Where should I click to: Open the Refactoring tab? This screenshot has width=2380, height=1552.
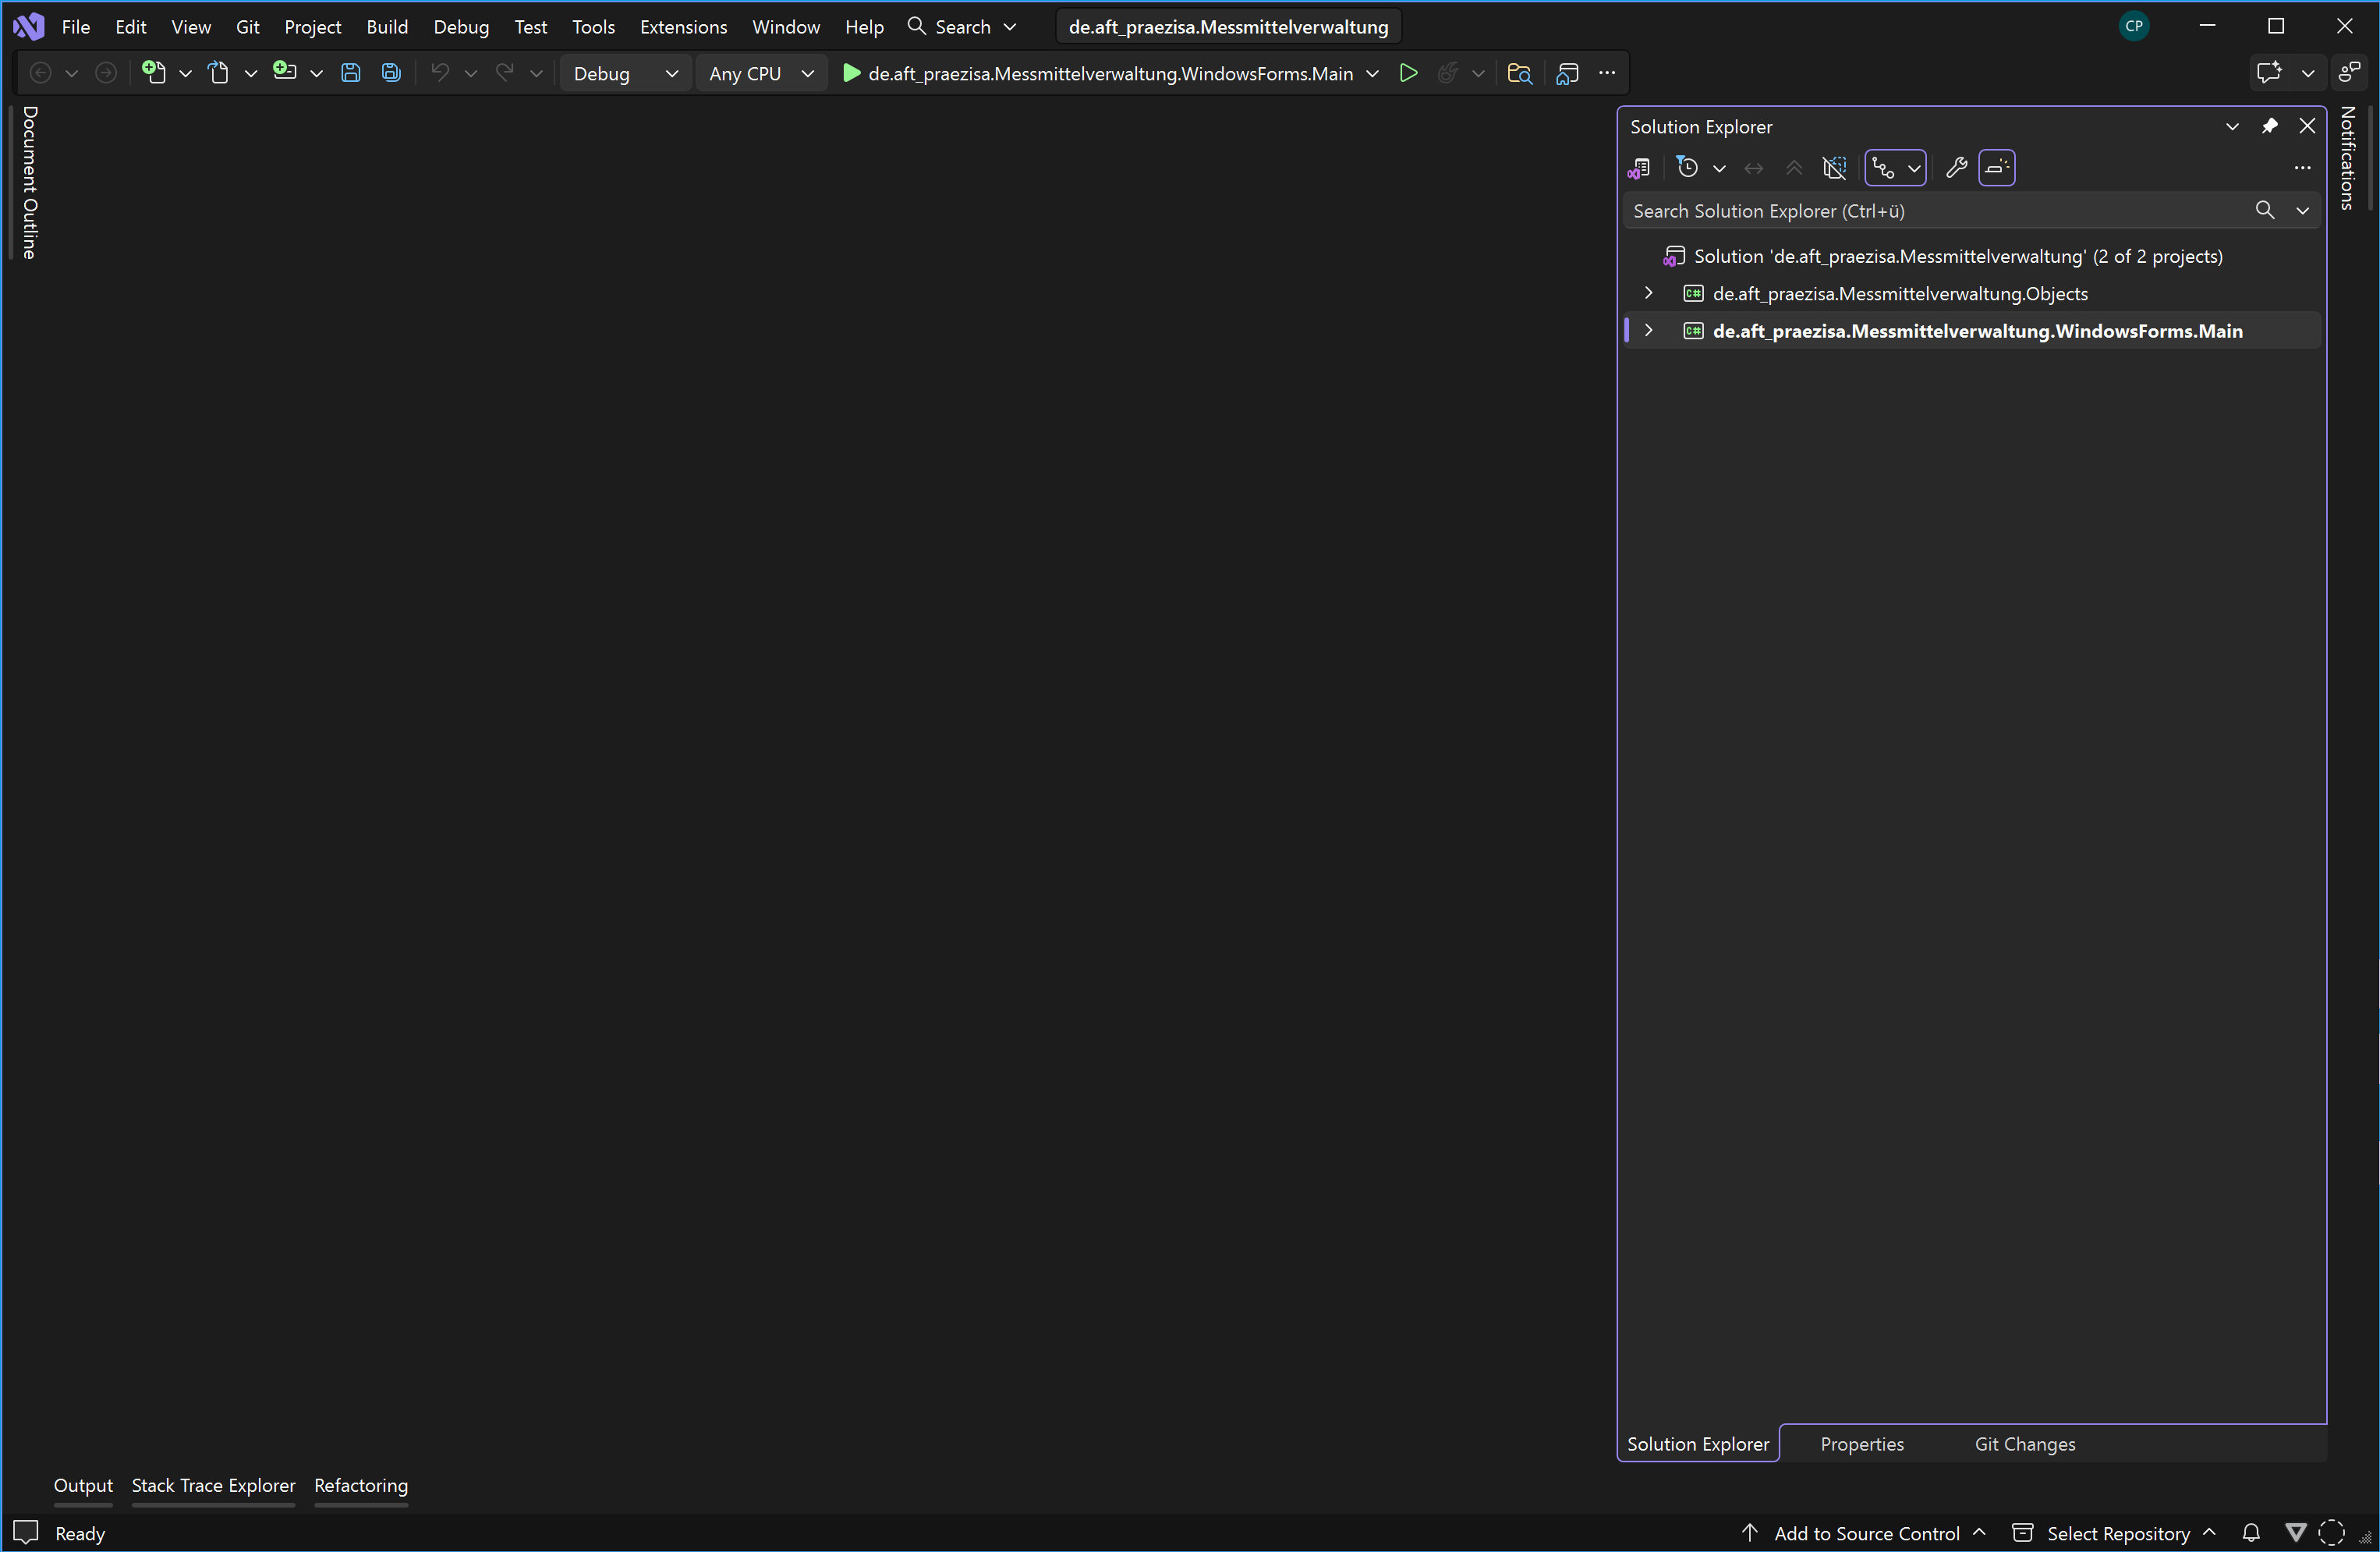361,1484
